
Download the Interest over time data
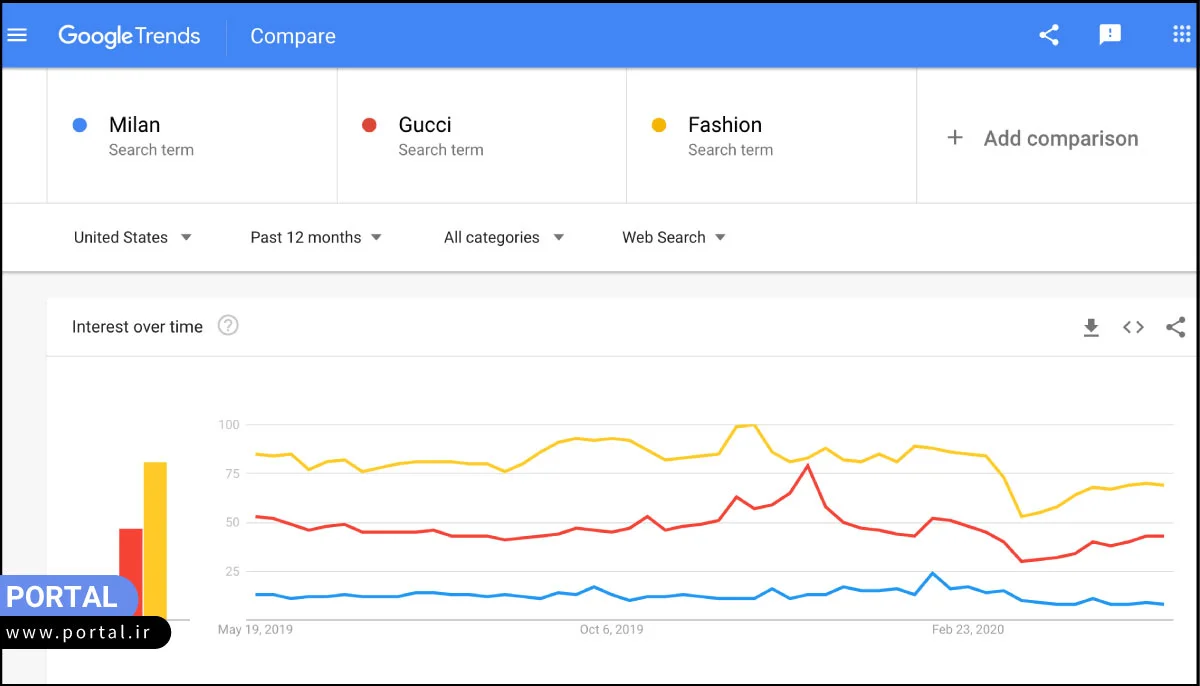[1091, 327]
